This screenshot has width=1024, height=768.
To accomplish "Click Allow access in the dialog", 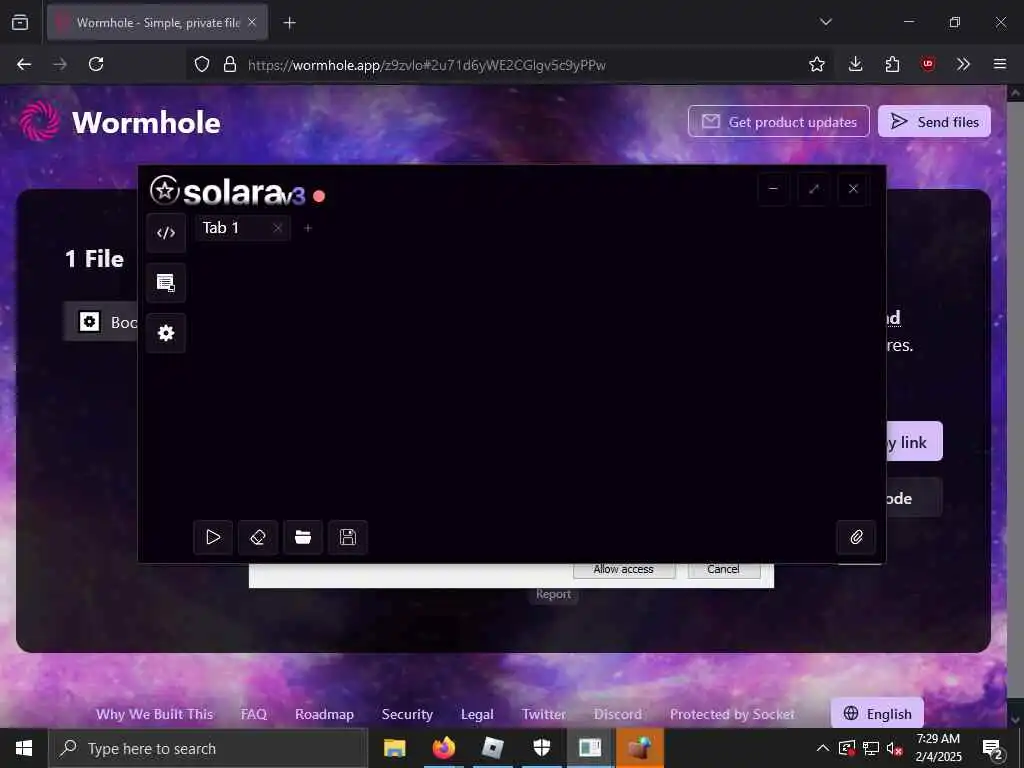I will tap(624, 569).
